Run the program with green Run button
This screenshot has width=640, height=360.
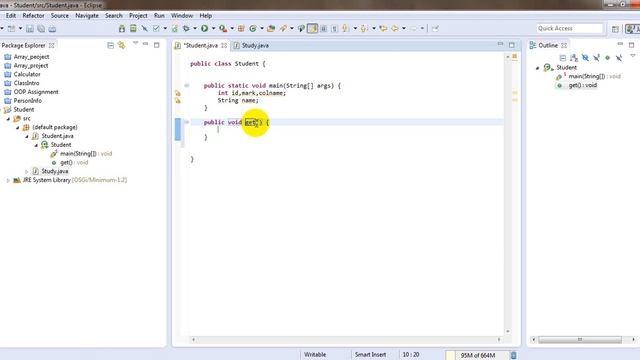coord(204,28)
